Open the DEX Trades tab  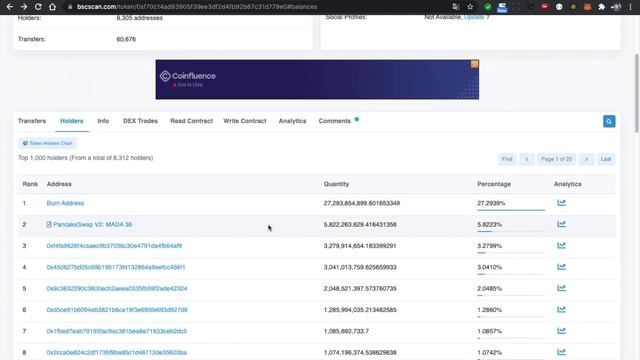(x=140, y=121)
